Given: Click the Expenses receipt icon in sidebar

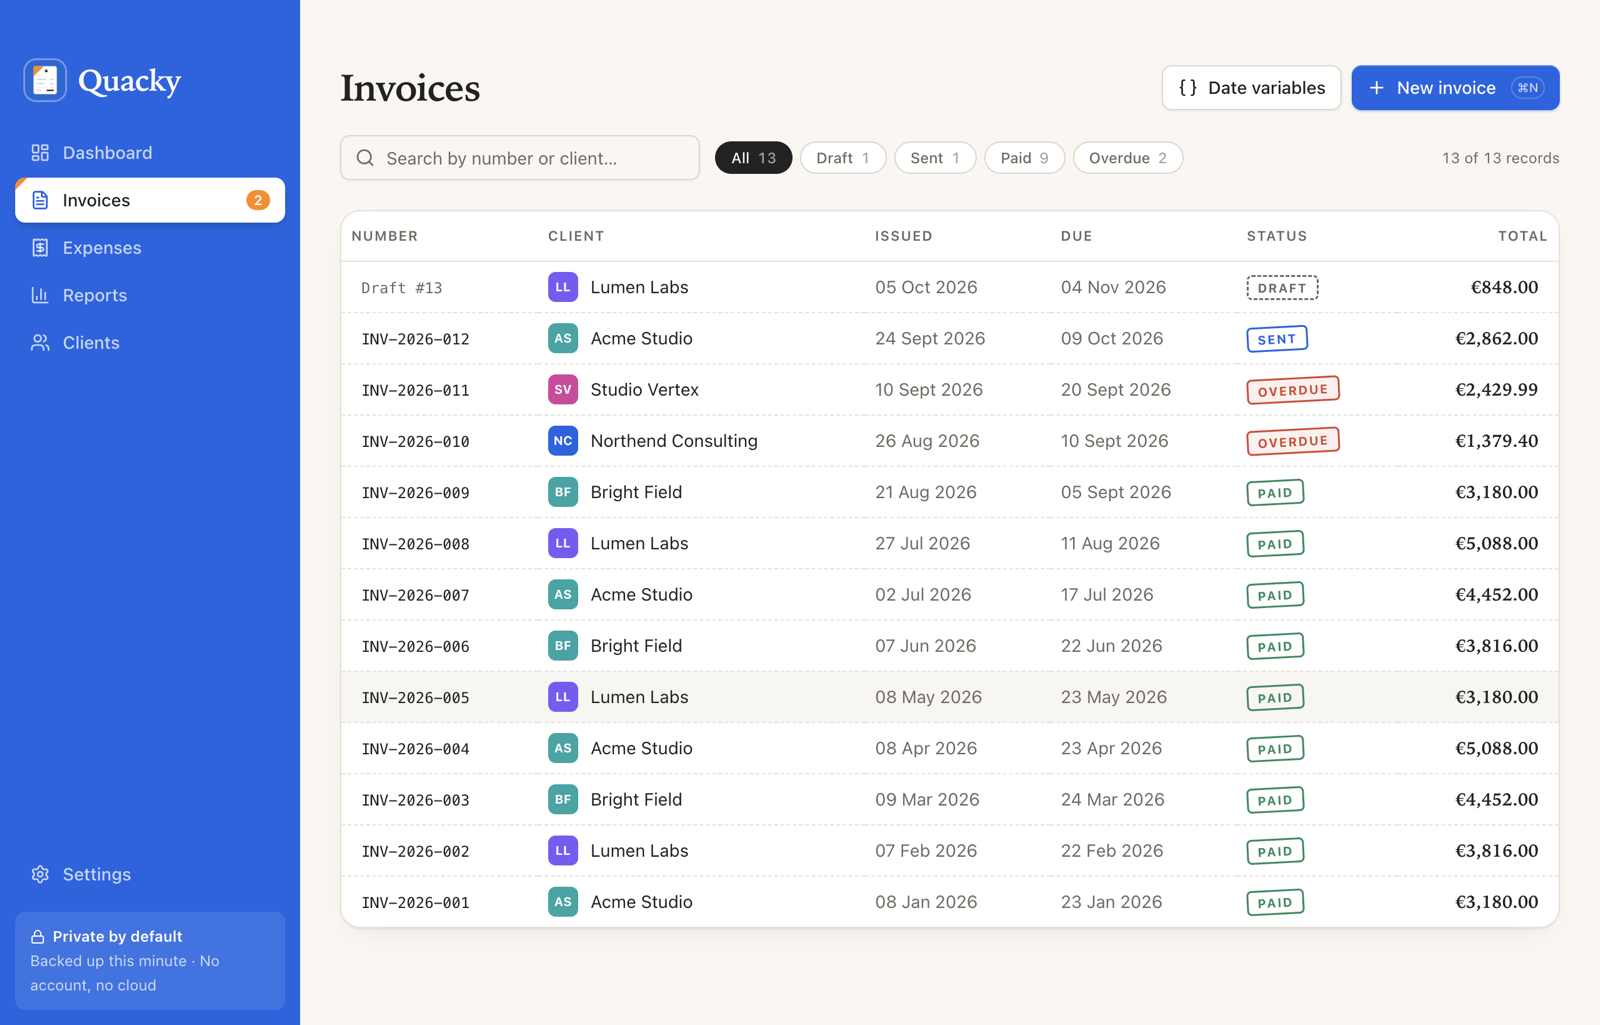Looking at the screenshot, I should click(x=40, y=248).
